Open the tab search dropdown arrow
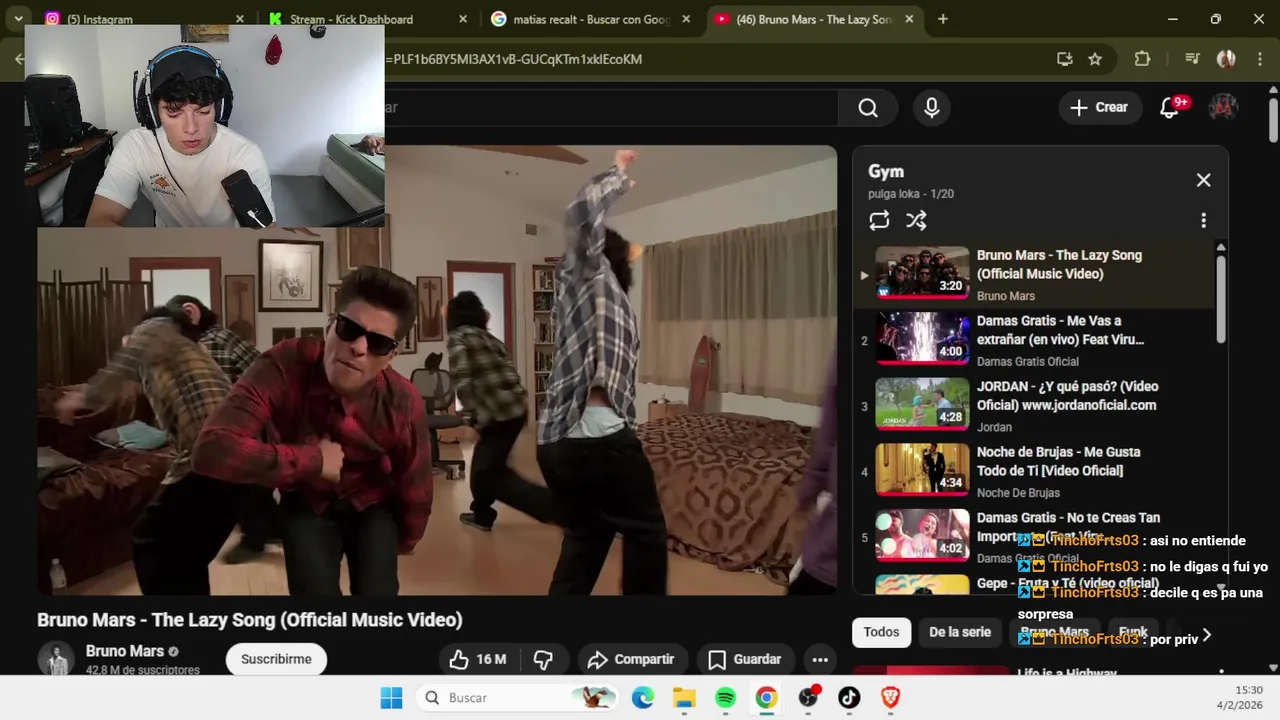The height and width of the screenshot is (720, 1280). point(18,19)
